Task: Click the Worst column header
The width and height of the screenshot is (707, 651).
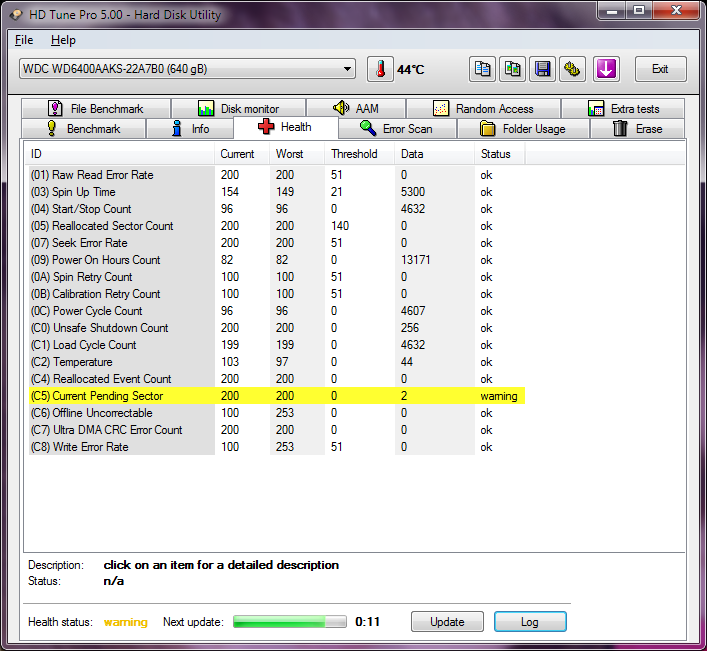Action: click(x=297, y=154)
